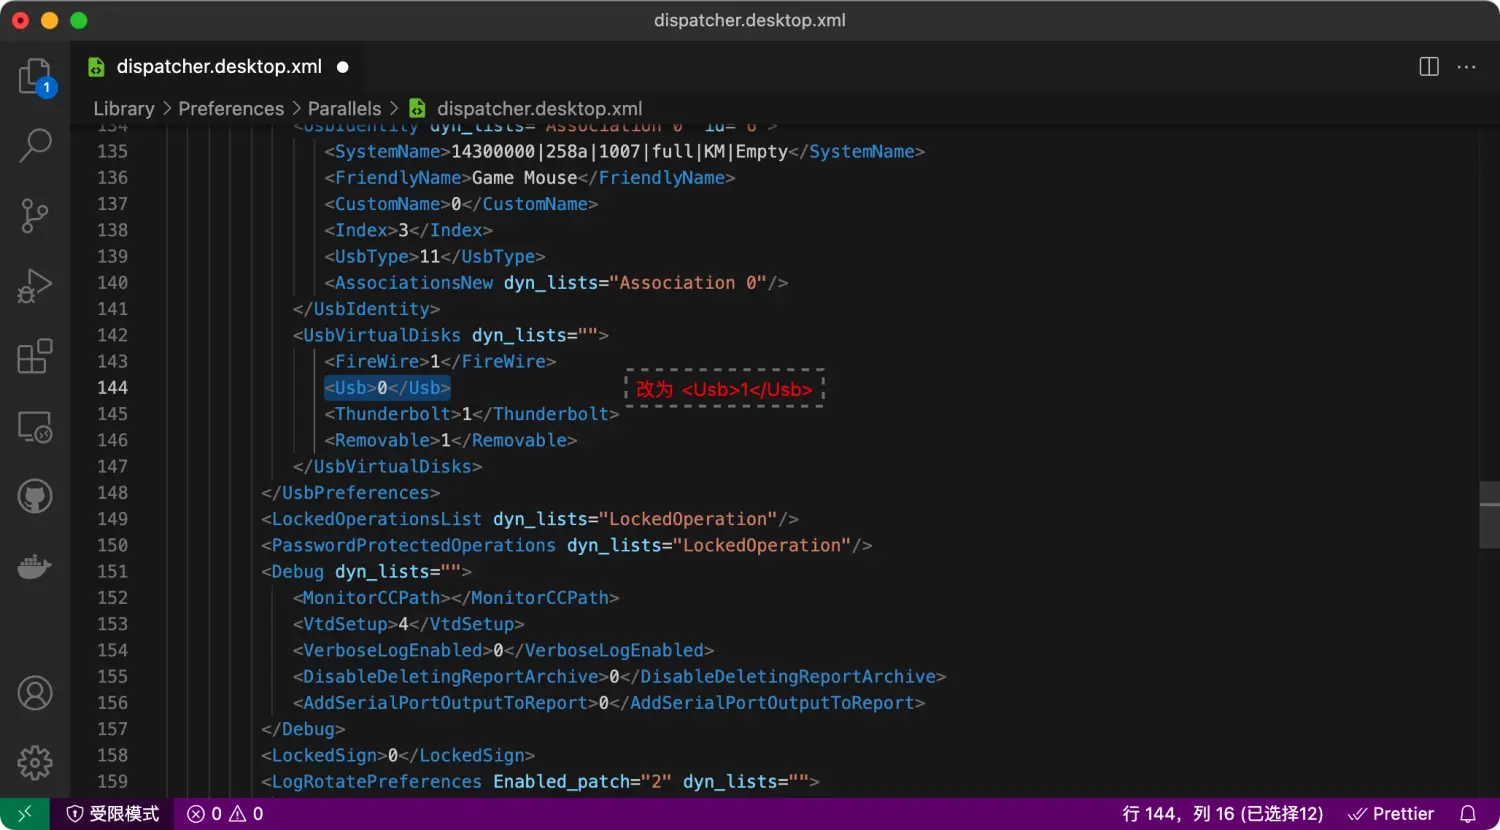The height and width of the screenshot is (830, 1500).
Task: Open the Manage gear menu
Action: (x=35, y=763)
